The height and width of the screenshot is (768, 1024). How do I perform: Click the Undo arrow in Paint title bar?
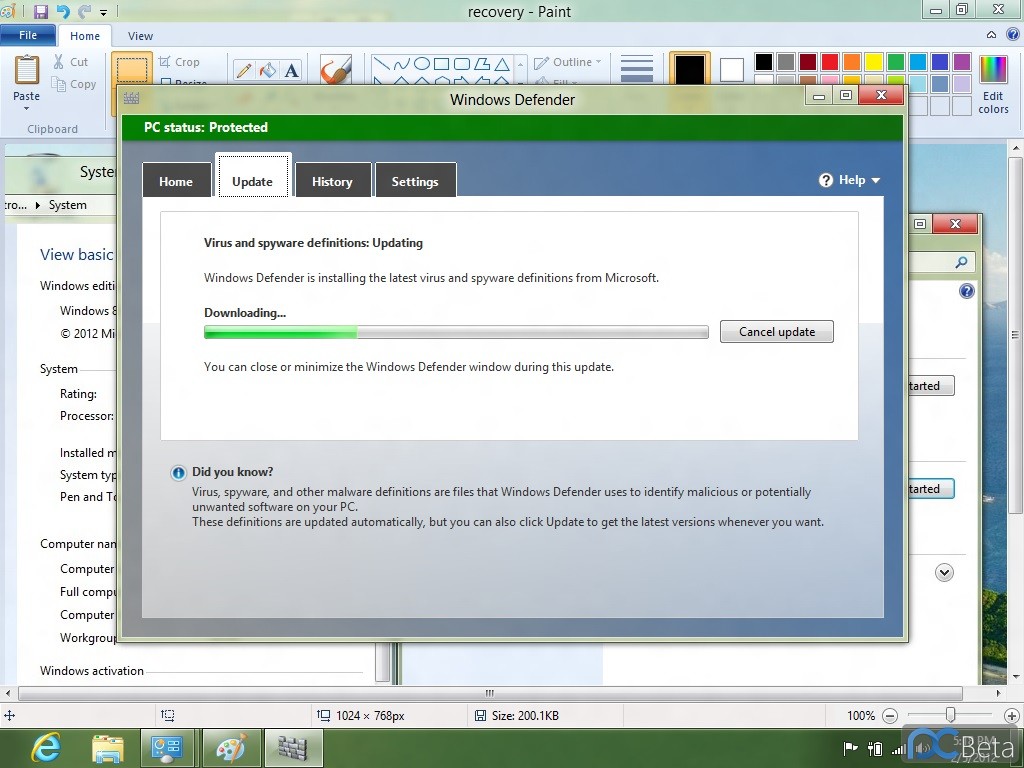pos(63,12)
